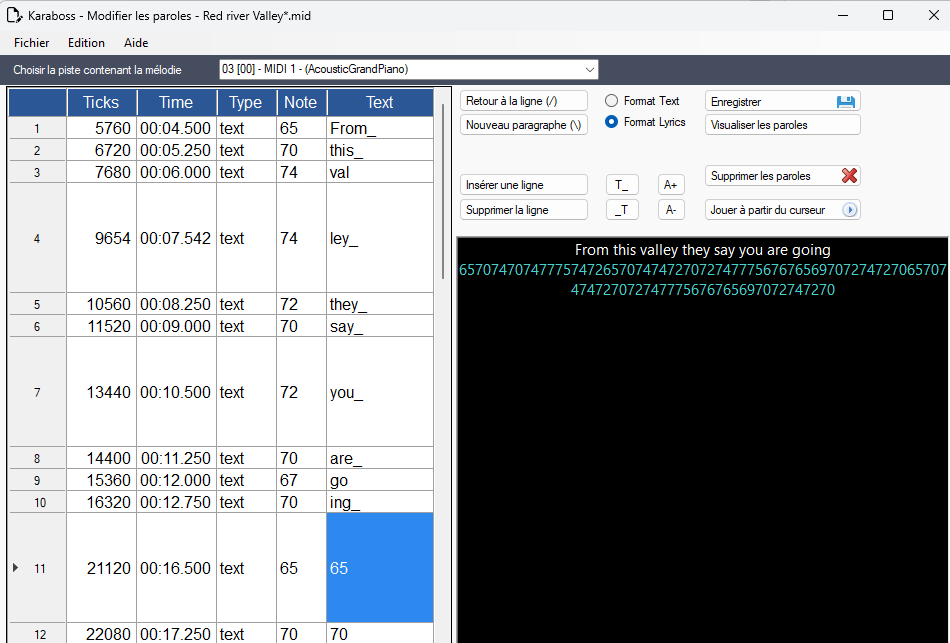Screen dimensions: 950x643
Task: Decrease font size with A- button
Action: click(671, 210)
